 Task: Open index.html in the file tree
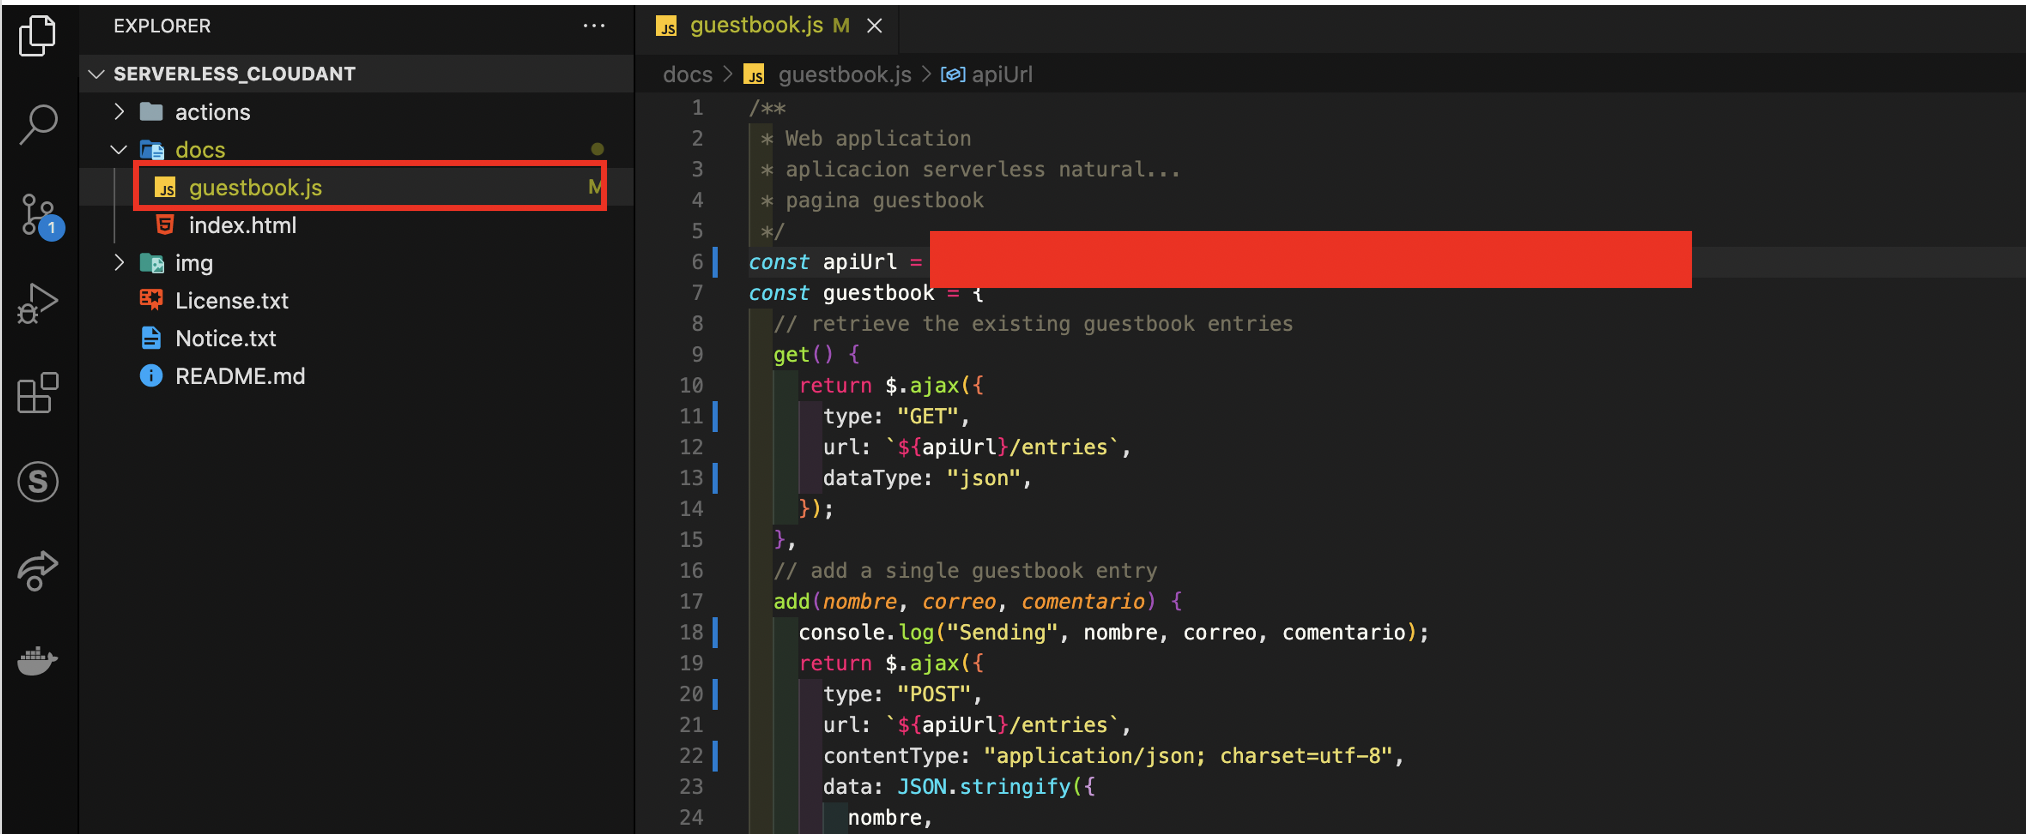242,225
